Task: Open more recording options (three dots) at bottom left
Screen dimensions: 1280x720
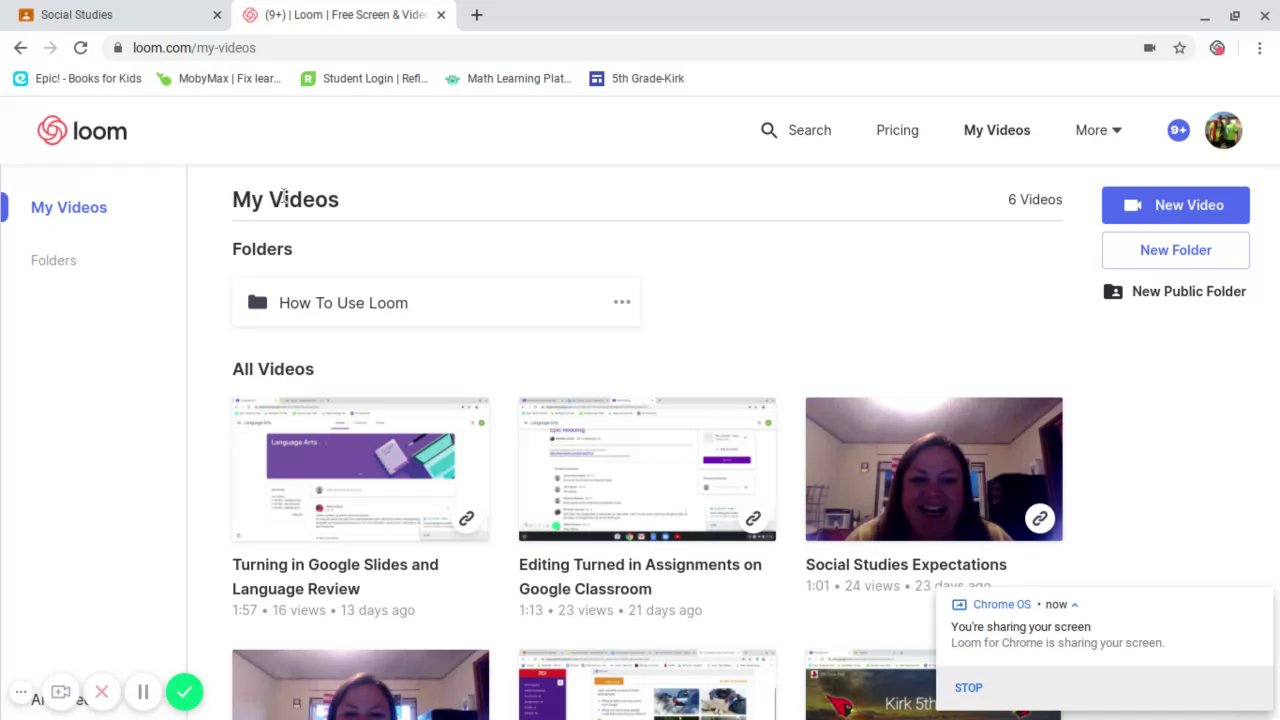Action: [x=20, y=692]
